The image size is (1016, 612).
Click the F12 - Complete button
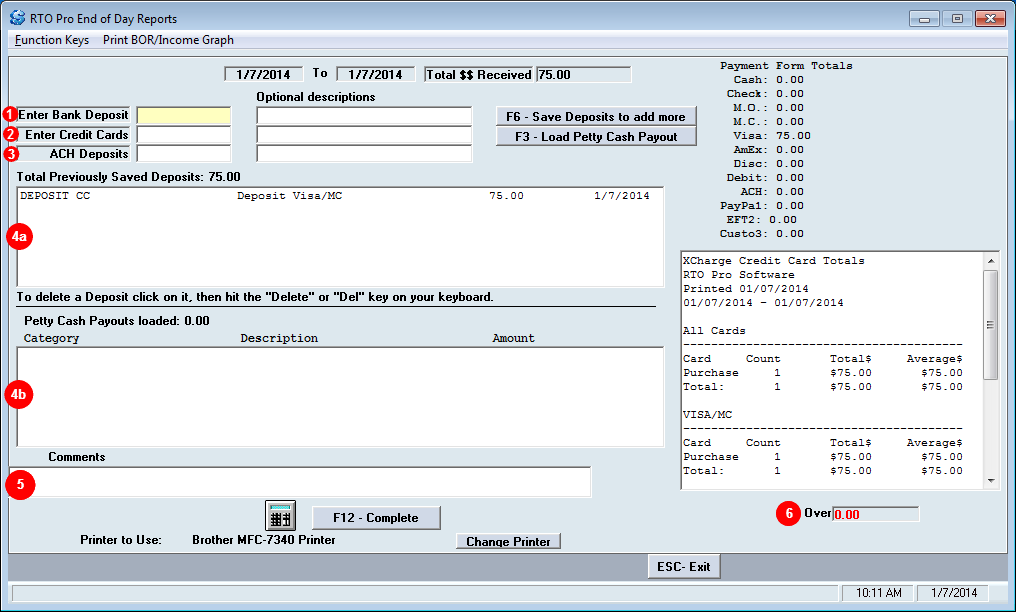tap(376, 517)
